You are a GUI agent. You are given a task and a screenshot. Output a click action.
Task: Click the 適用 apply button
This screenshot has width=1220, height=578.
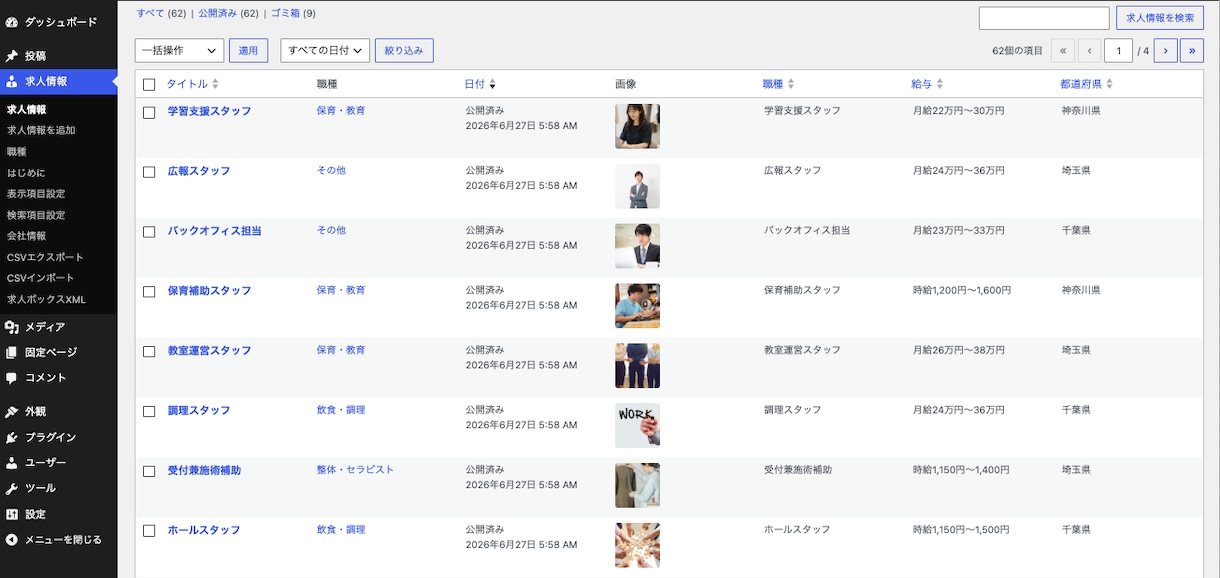pos(248,51)
